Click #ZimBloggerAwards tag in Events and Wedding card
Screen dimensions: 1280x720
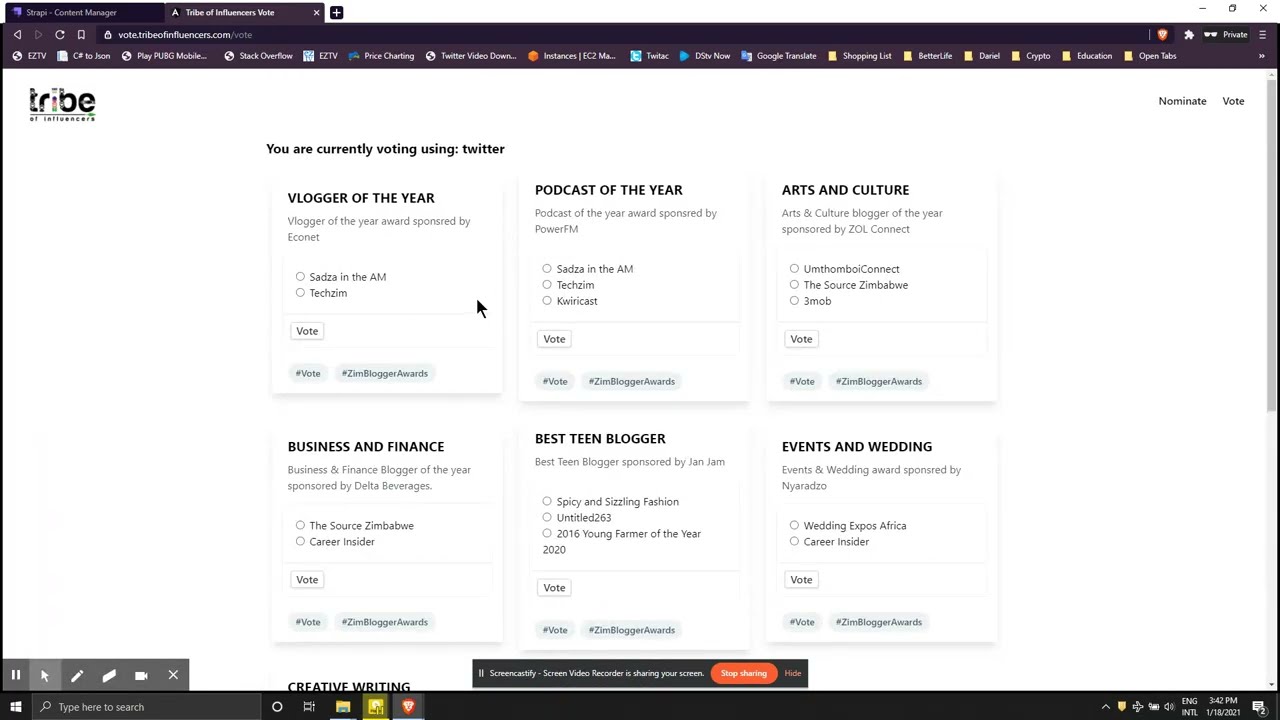pos(879,622)
